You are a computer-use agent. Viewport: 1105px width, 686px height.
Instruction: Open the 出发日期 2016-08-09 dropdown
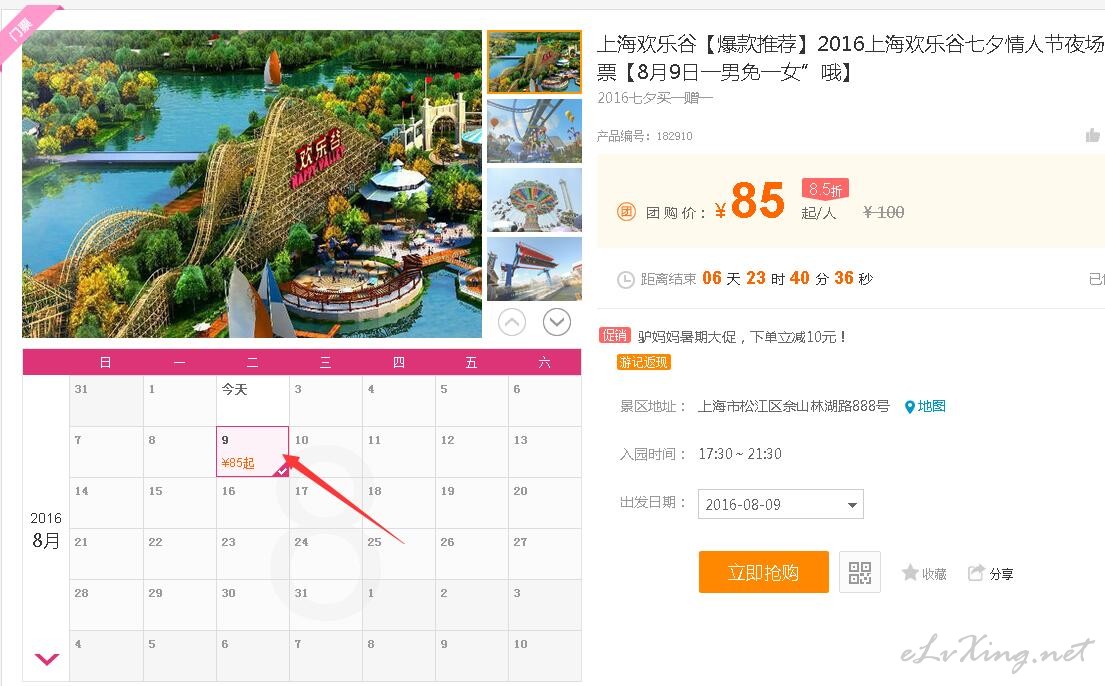[780, 504]
